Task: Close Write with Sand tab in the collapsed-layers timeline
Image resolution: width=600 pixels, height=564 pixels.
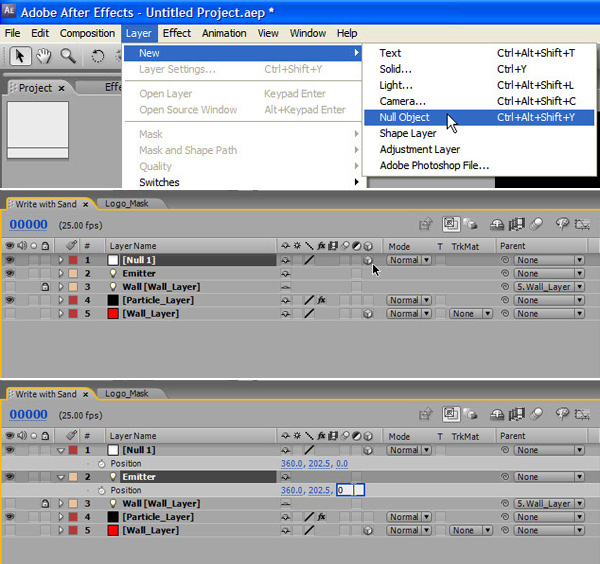Action: [86, 204]
